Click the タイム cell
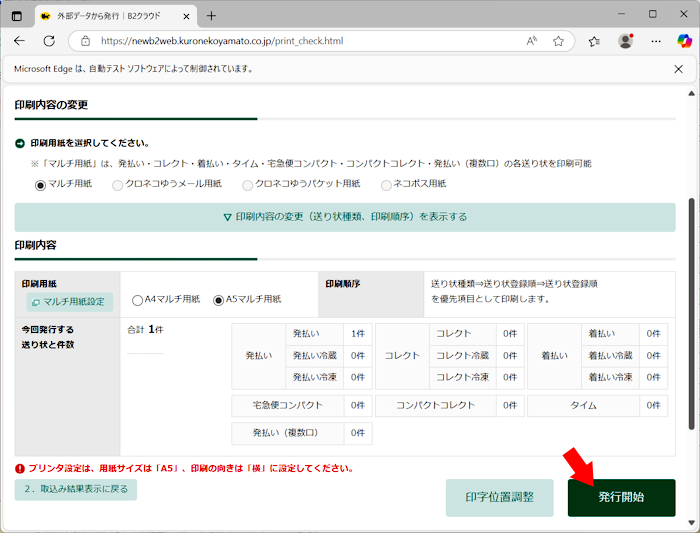The width and height of the screenshot is (700, 533). 583,405
